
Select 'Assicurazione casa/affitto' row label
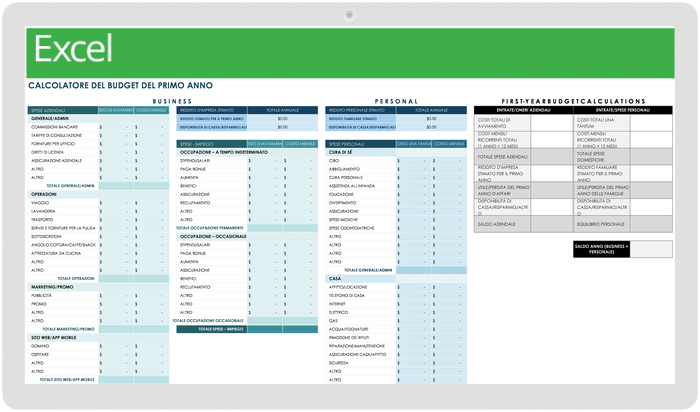(x=358, y=354)
